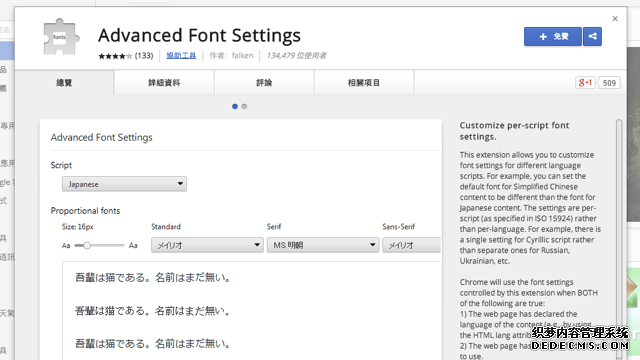This screenshot has height=360, width=640.
Task: Open the Standard font メイリオ dropdown
Action: pyautogui.click(x=207, y=245)
